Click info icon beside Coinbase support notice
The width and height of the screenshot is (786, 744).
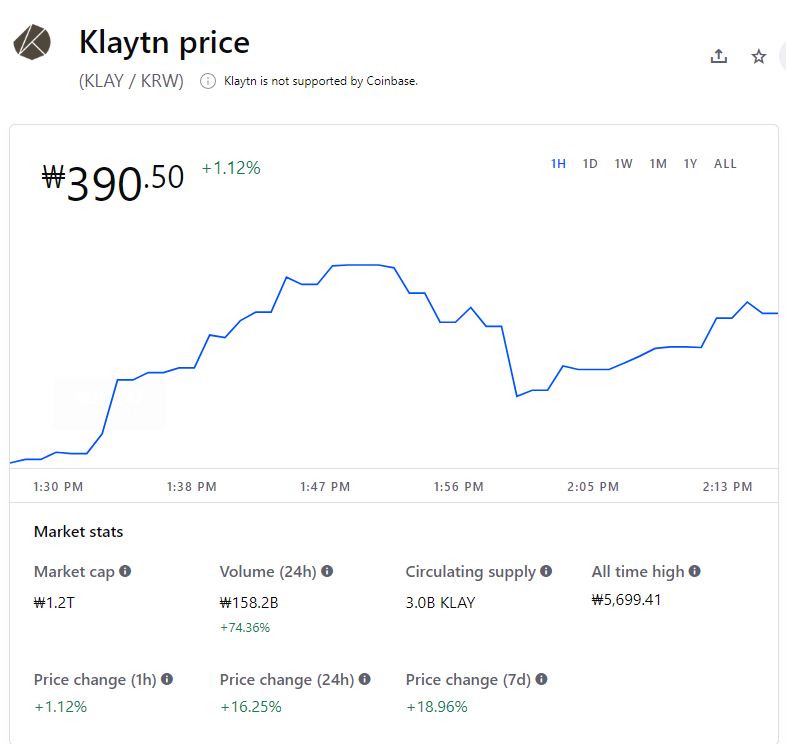click(208, 81)
